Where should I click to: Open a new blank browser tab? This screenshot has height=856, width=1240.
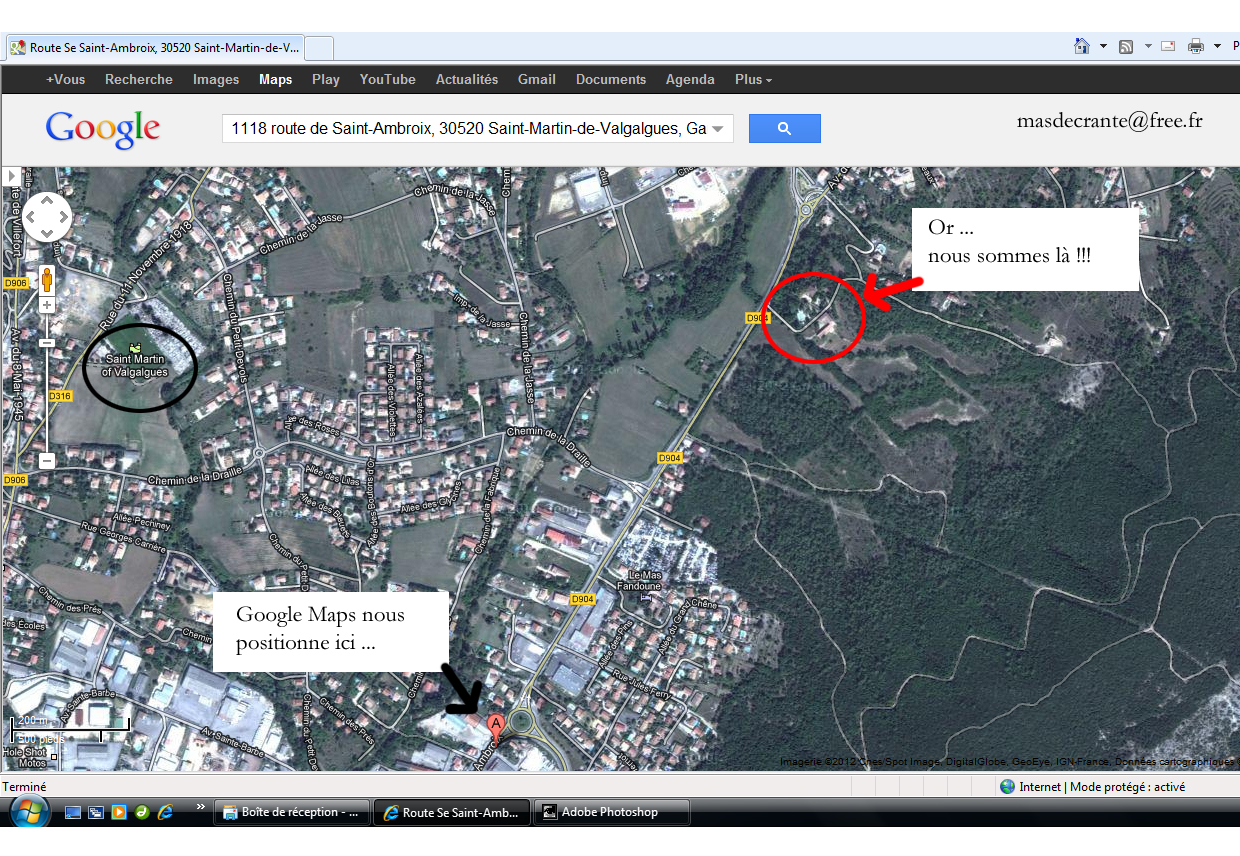pos(318,47)
